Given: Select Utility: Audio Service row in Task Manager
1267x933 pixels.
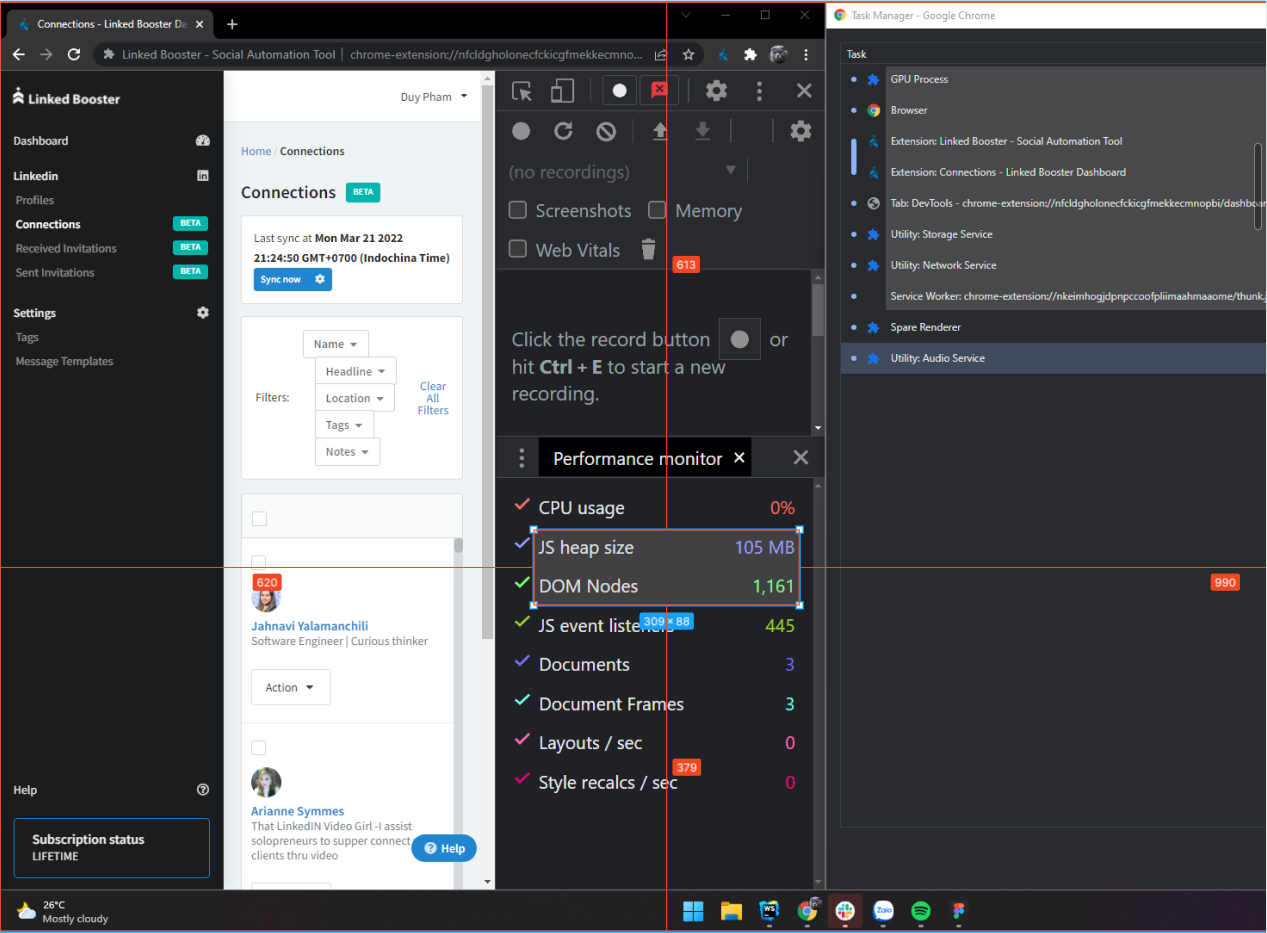Looking at the screenshot, I should tap(1053, 358).
